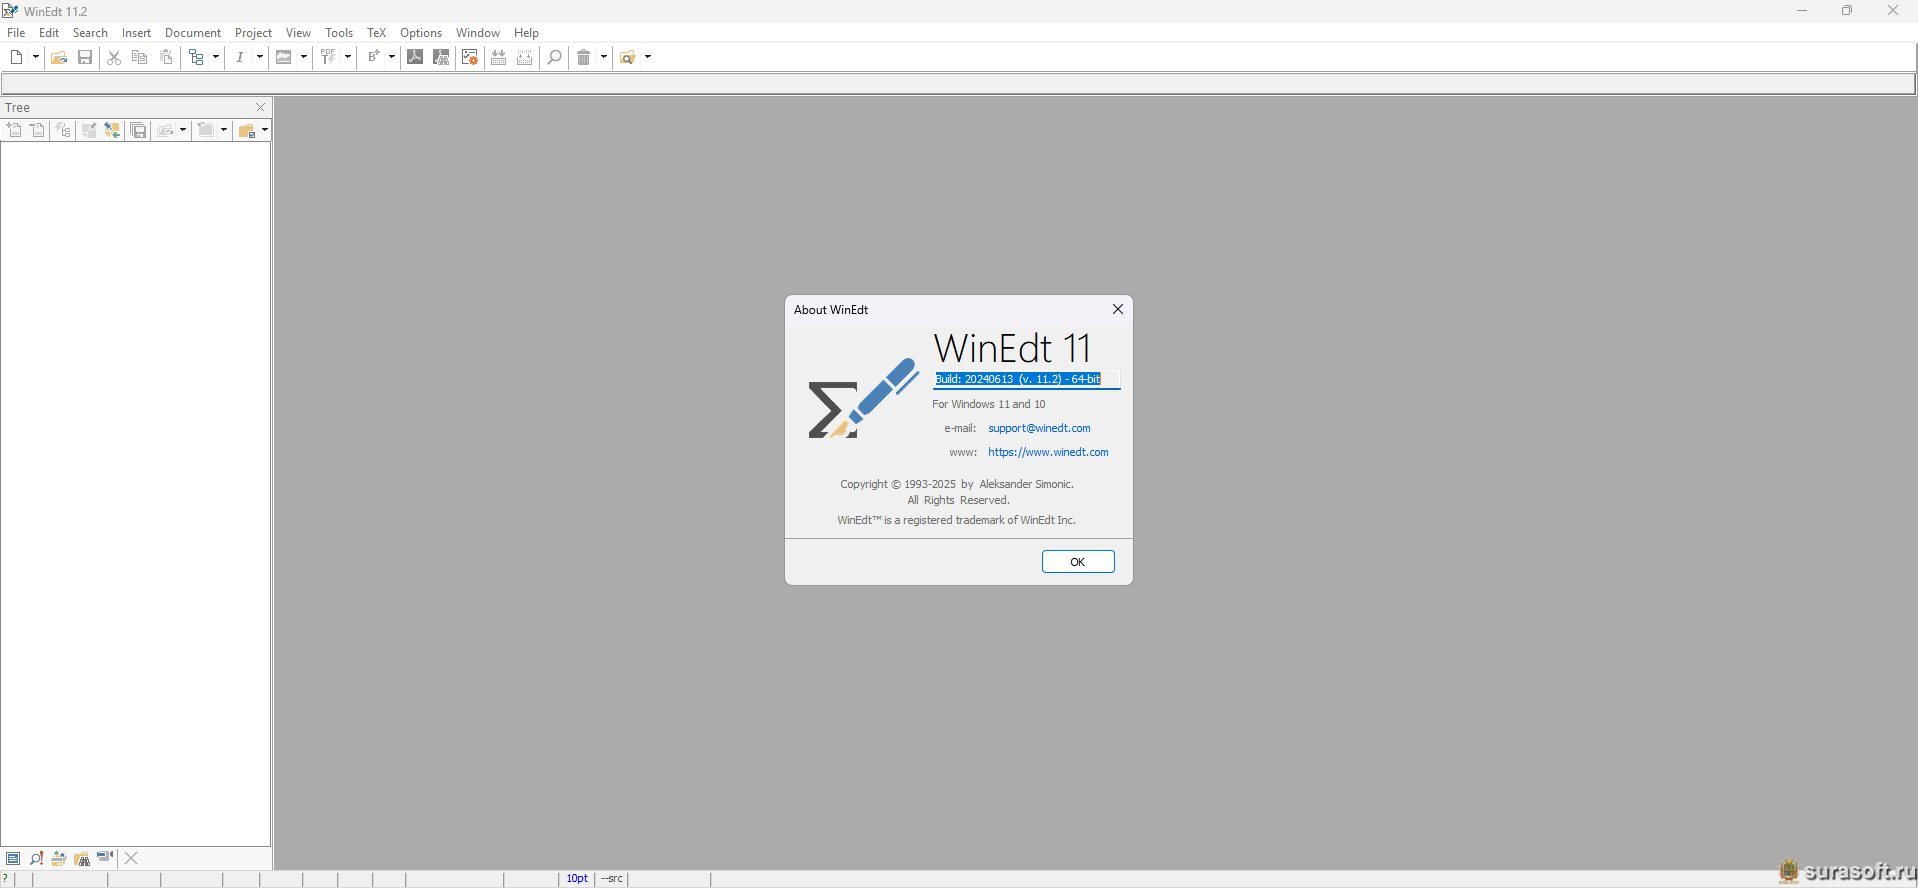Click the Cut scissors icon
The height and width of the screenshot is (888, 1918).
pos(114,57)
